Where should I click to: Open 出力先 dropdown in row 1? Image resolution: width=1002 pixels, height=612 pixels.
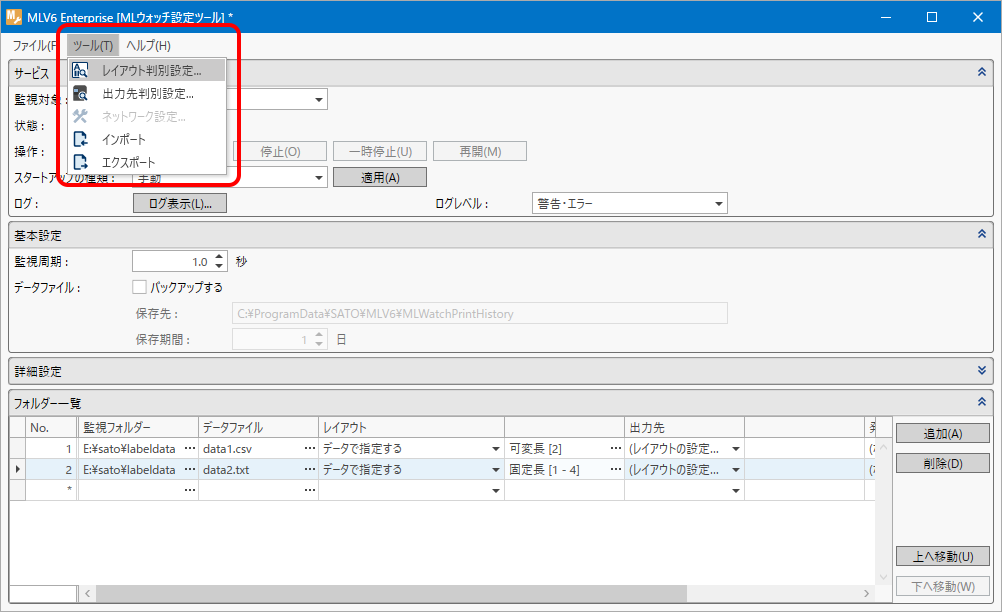(736, 449)
